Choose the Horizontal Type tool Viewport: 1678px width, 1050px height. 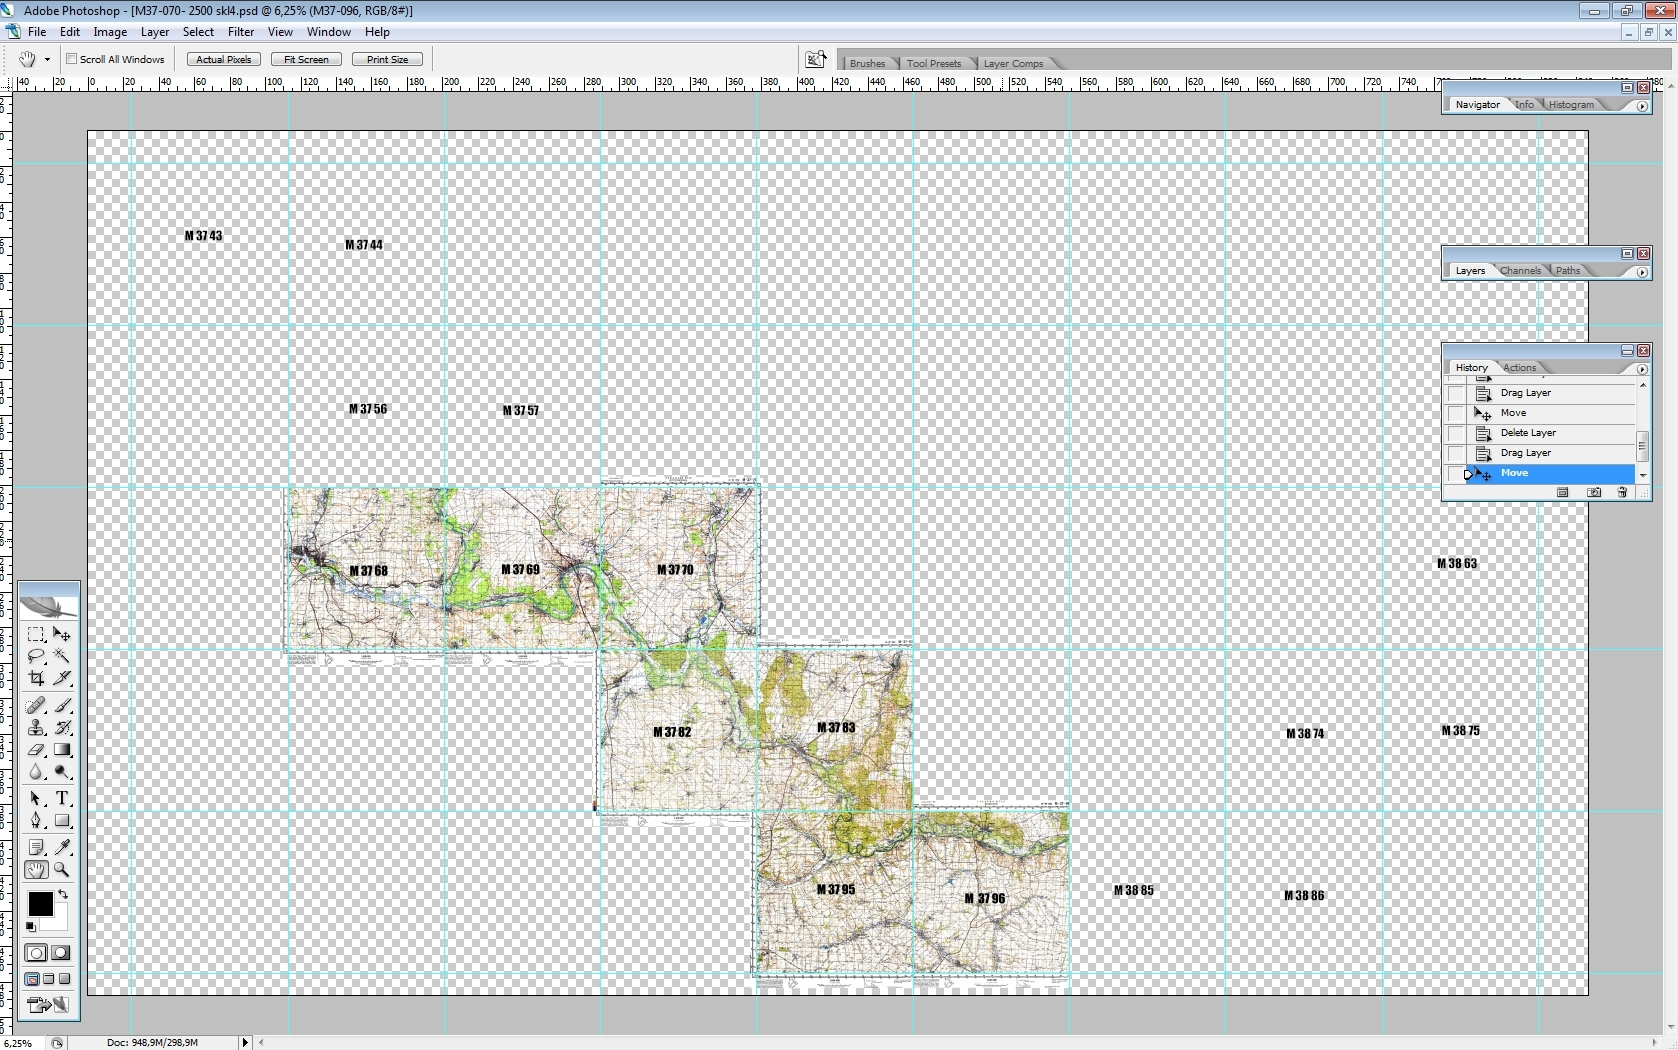(x=62, y=798)
